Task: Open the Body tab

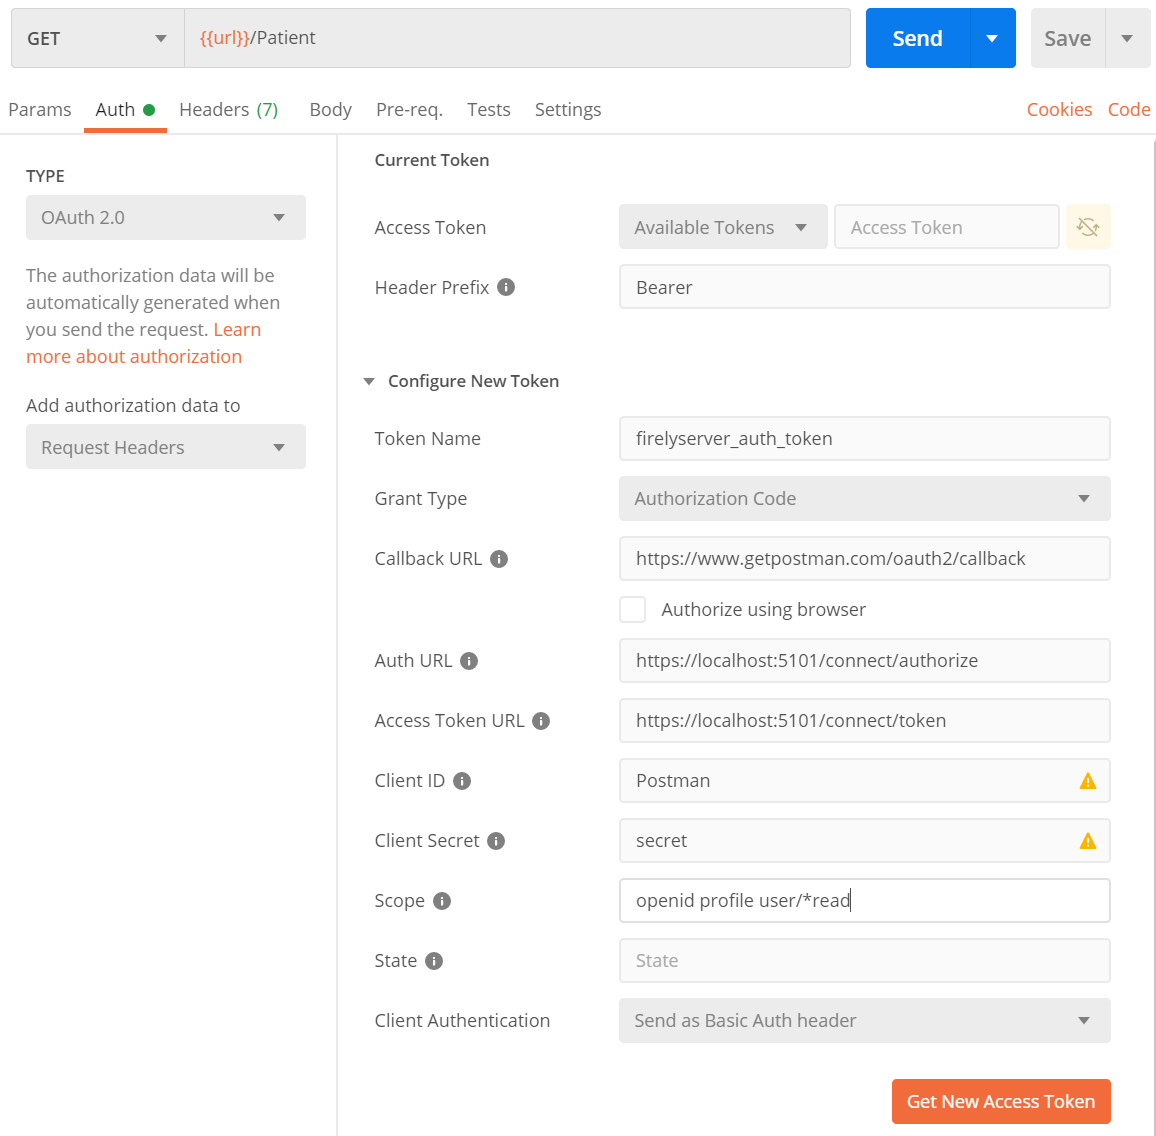Action: 330,110
